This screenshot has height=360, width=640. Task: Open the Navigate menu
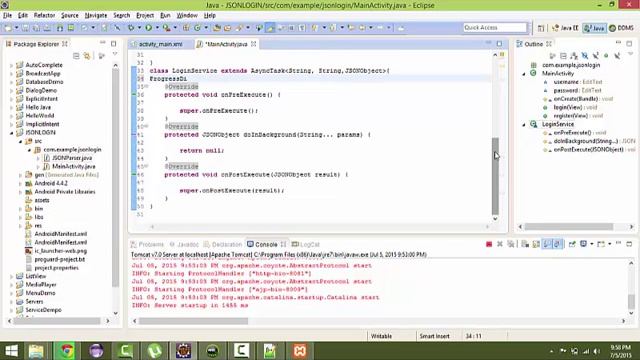click(96, 15)
